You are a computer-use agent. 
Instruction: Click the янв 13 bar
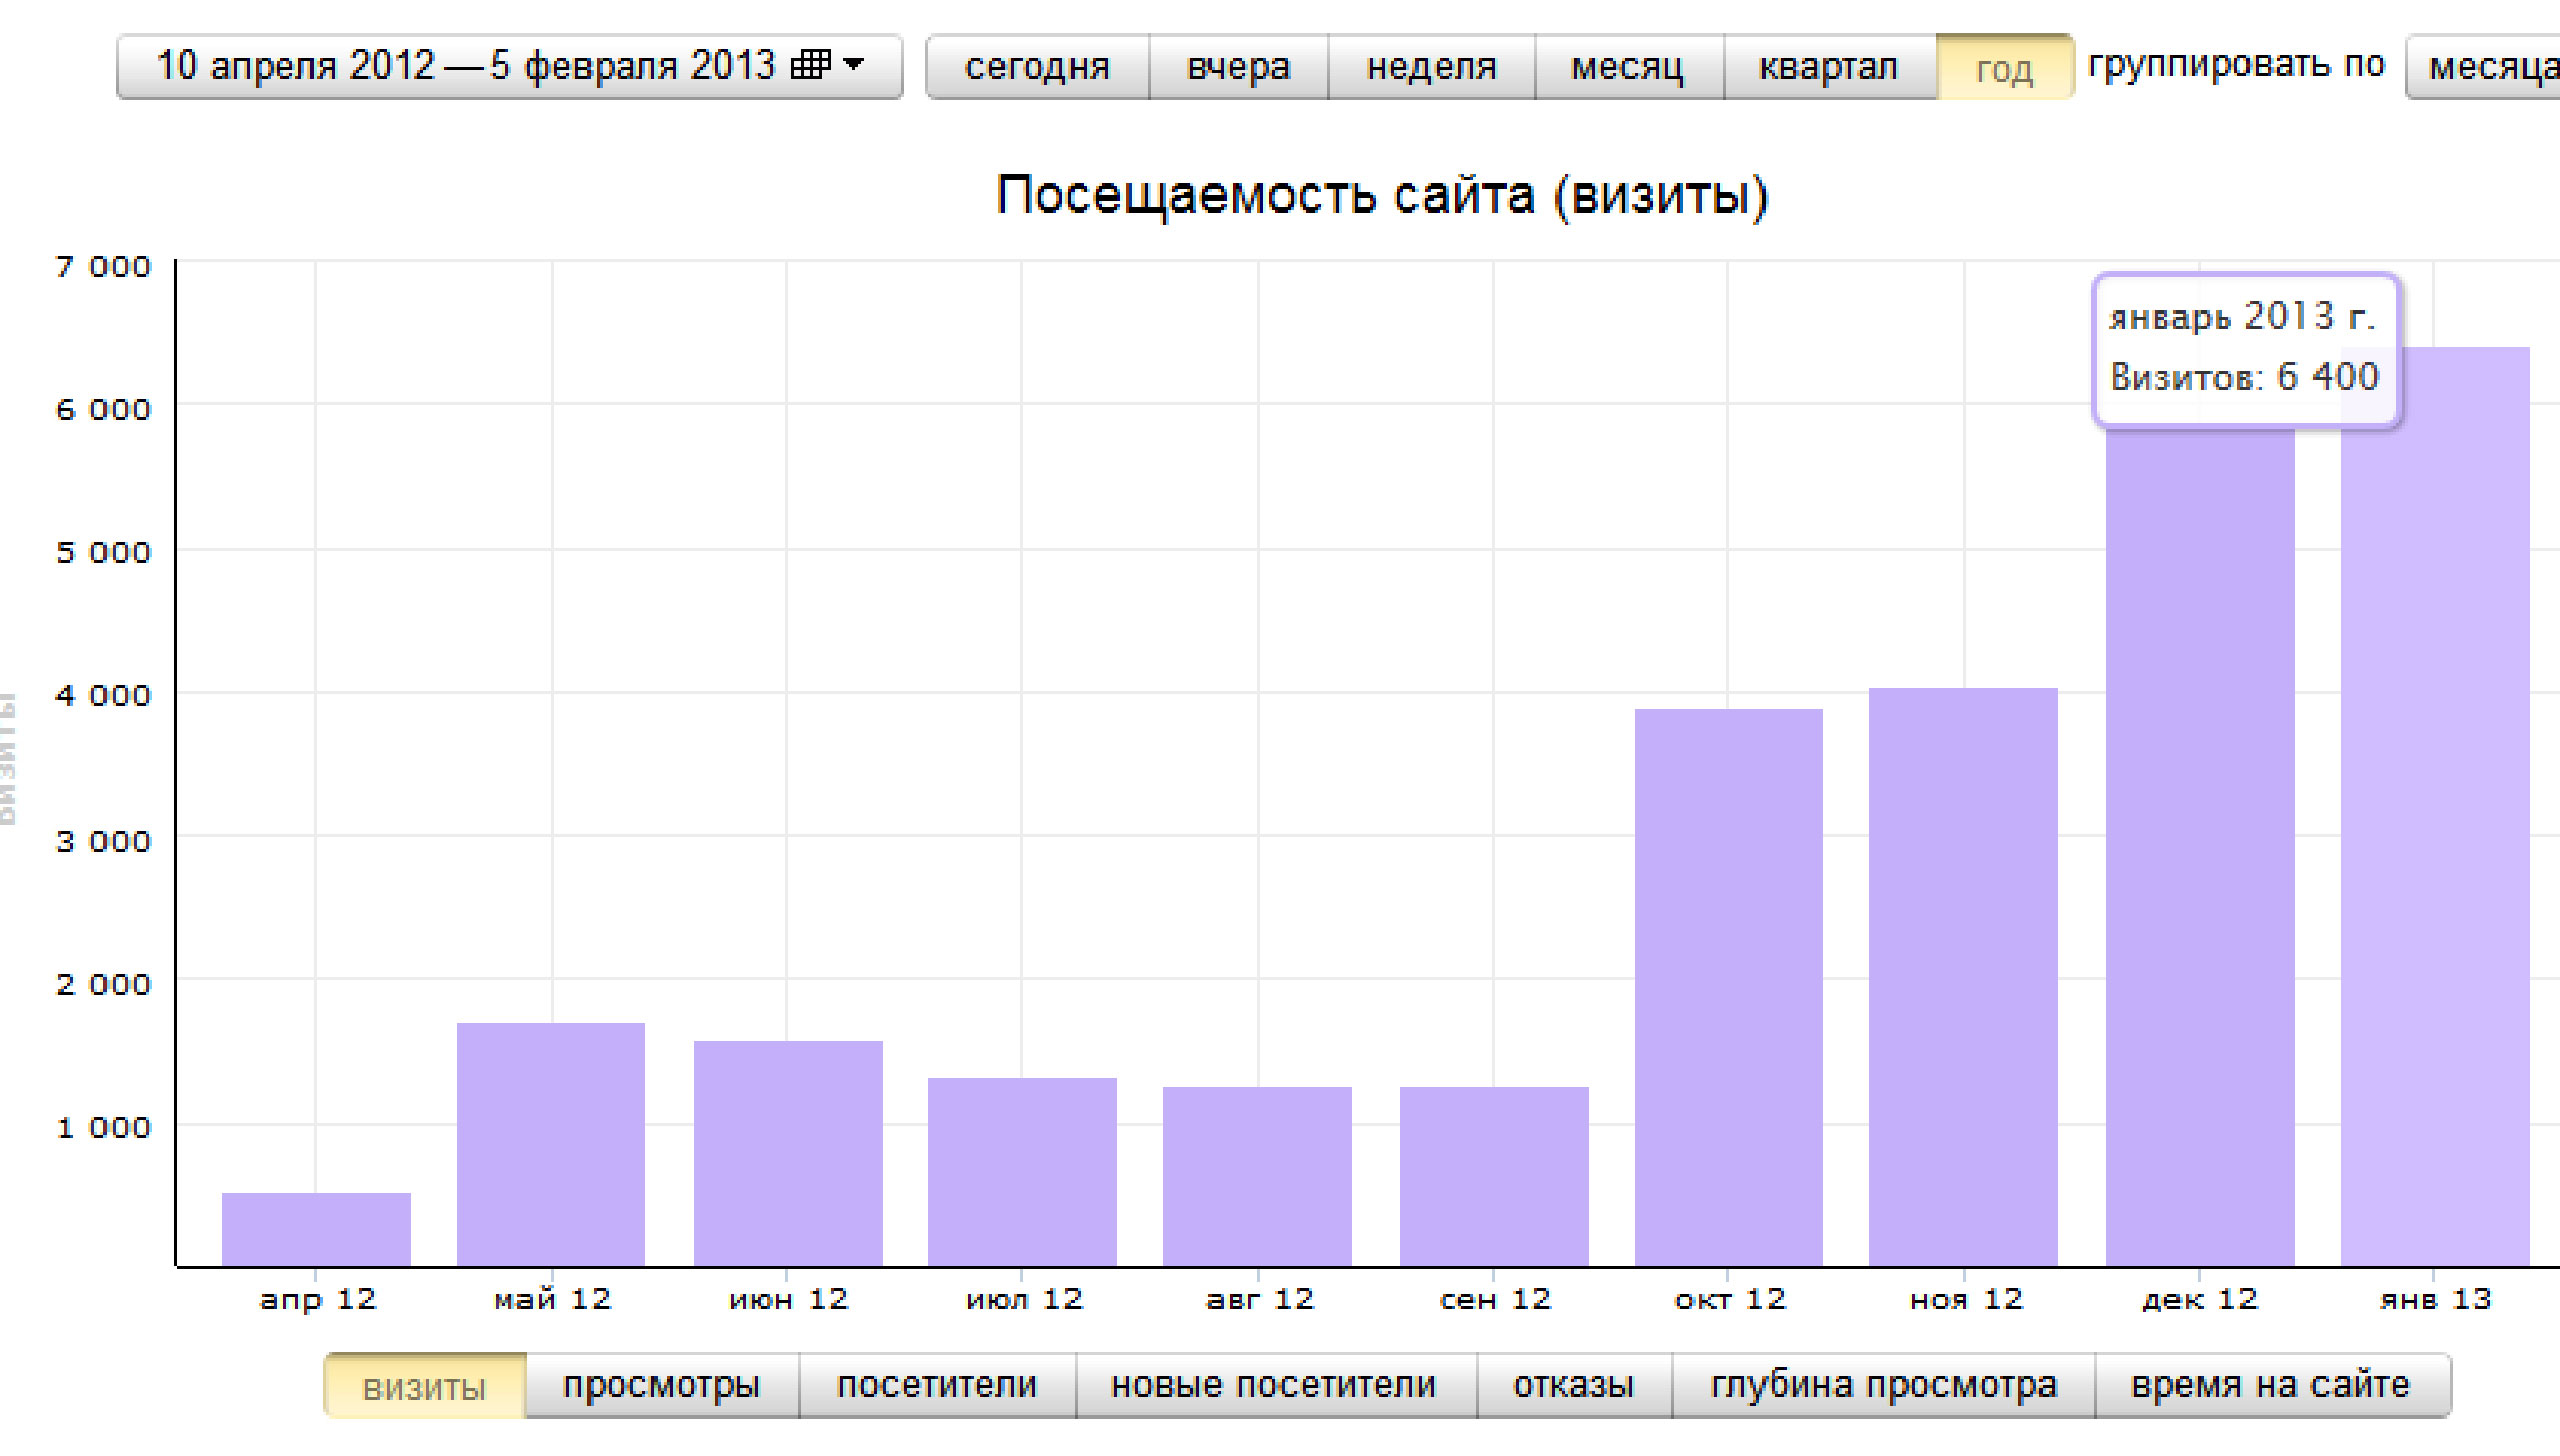[x=2435, y=806]
